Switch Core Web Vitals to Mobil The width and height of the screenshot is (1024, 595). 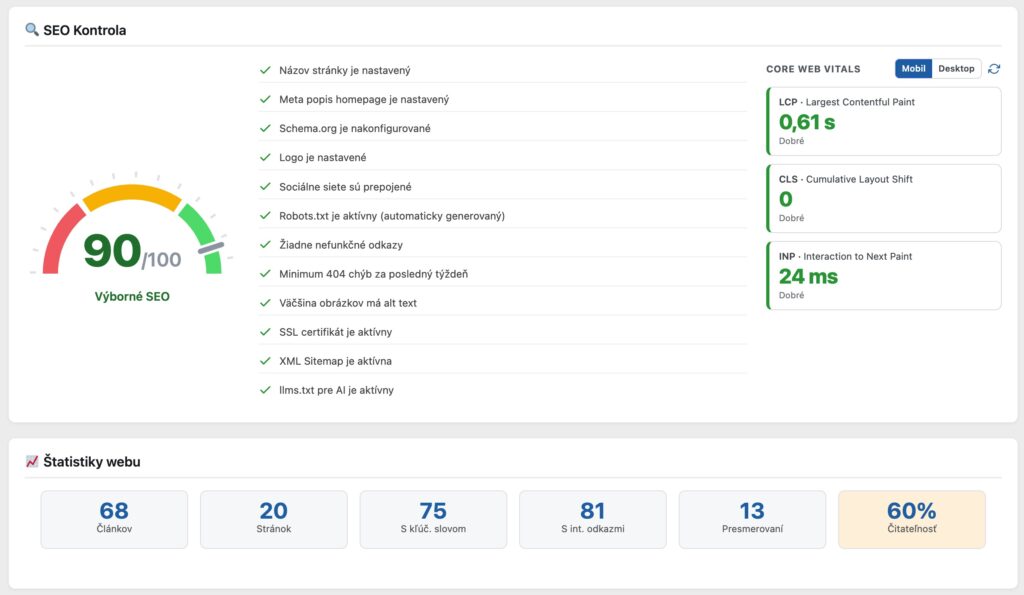point(913,69)
